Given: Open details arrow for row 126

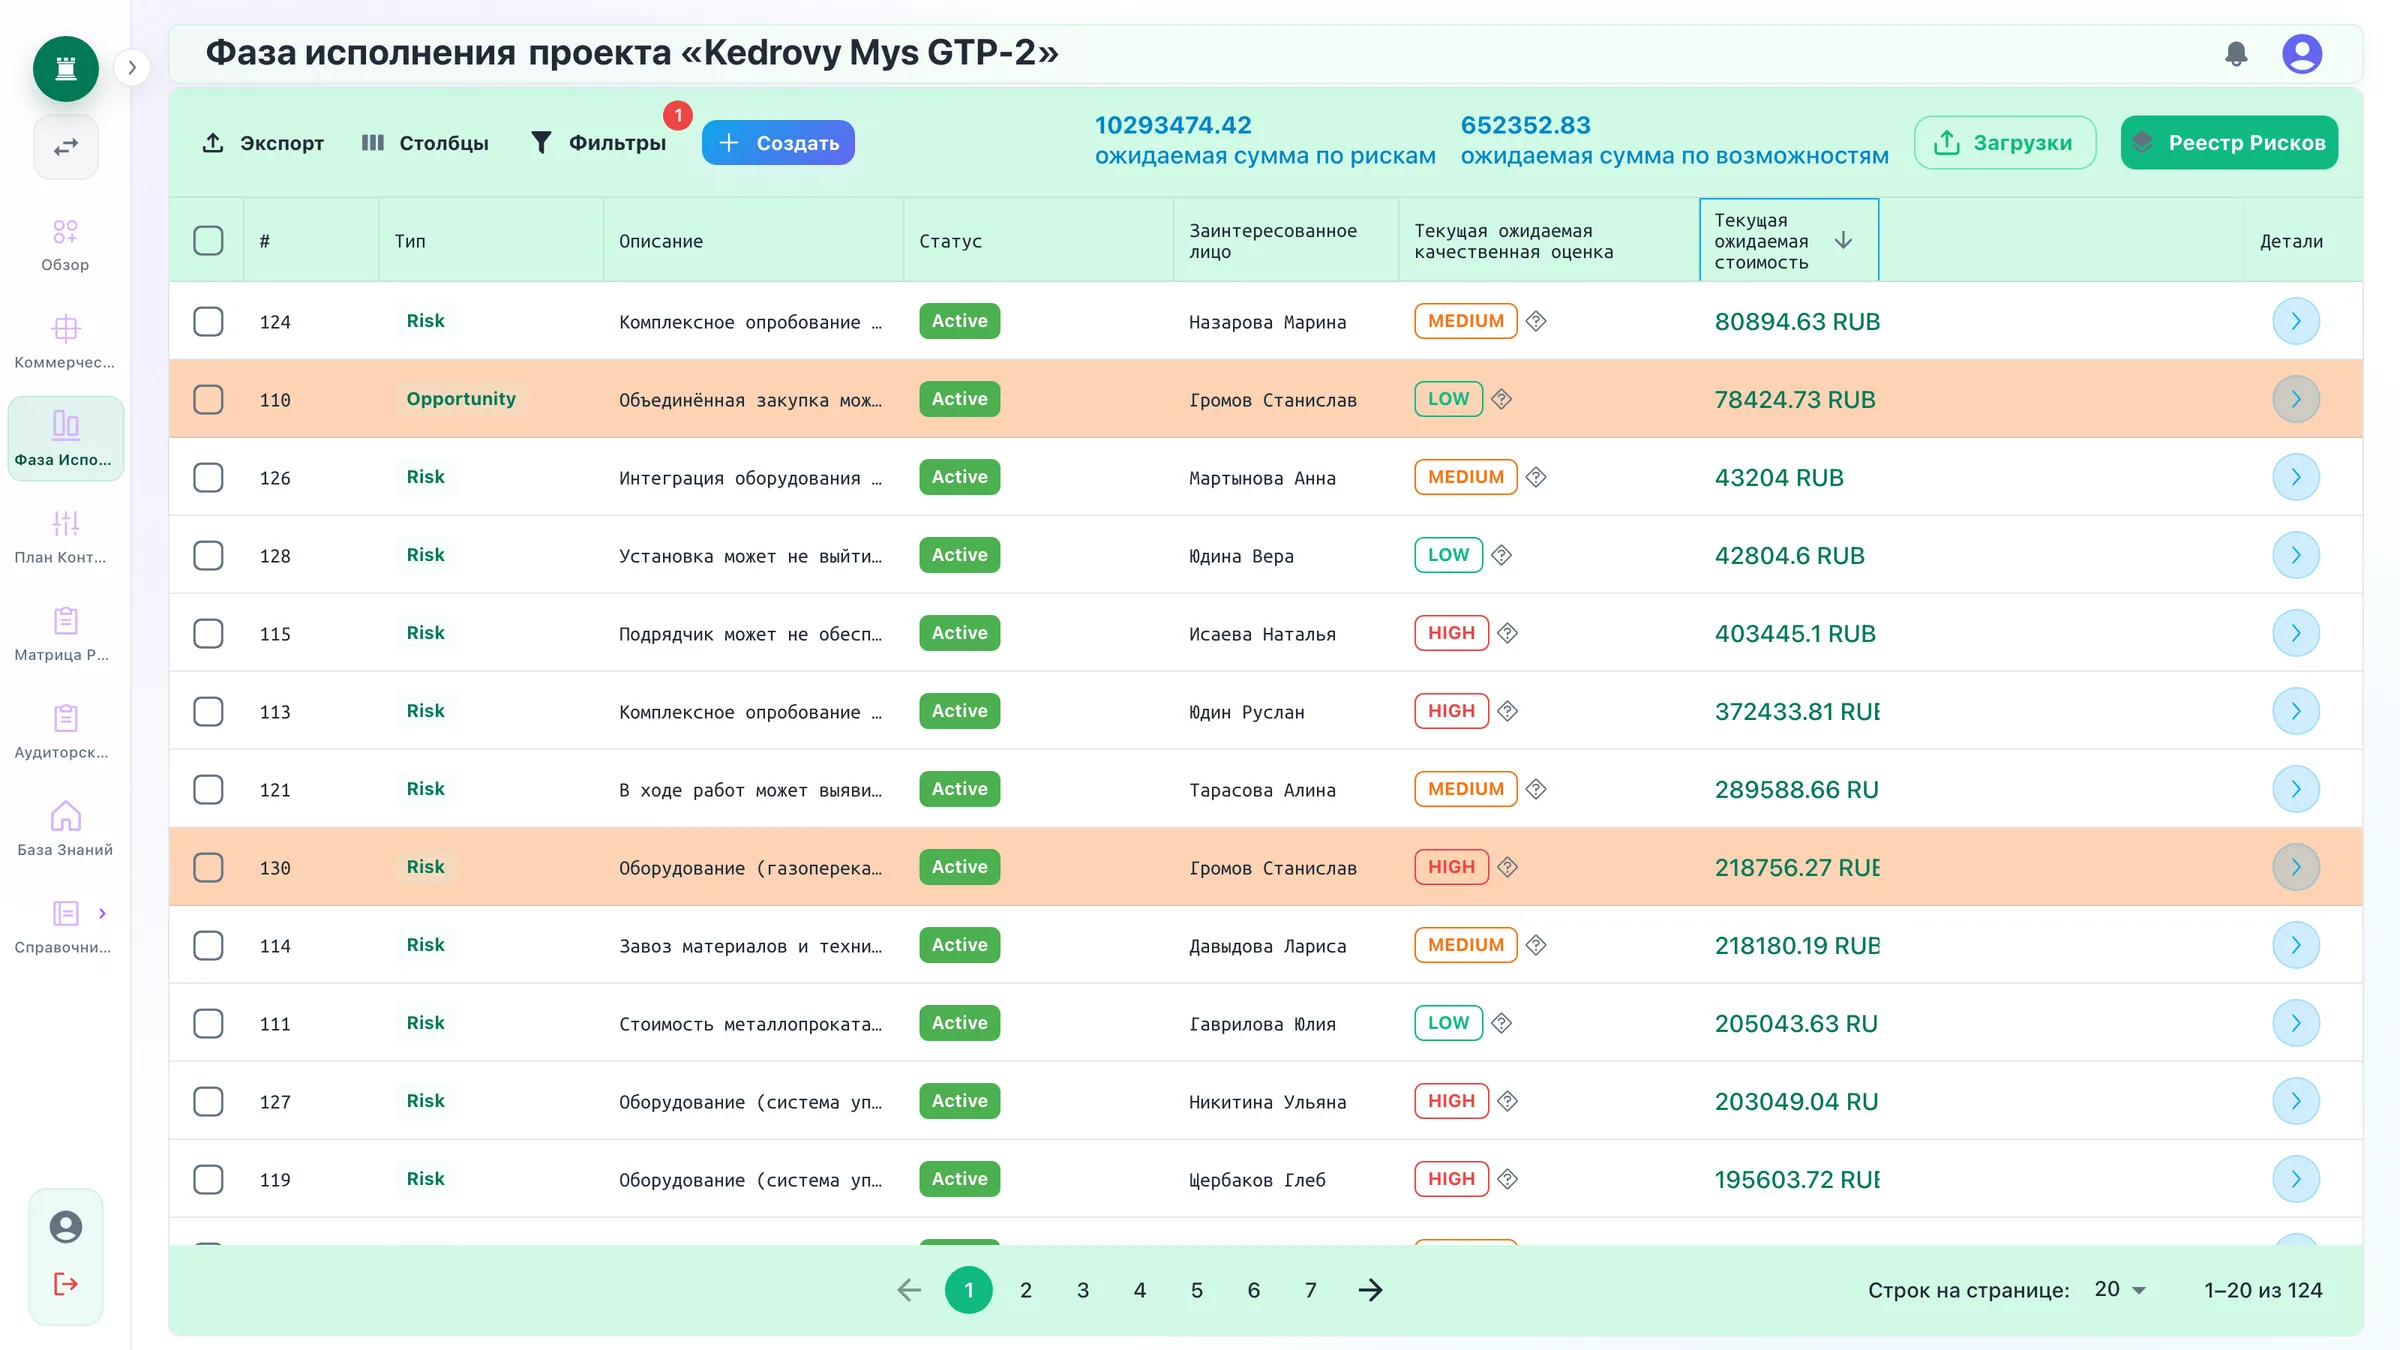Looking at the screenshot, I should click(x=2296, y=477).
